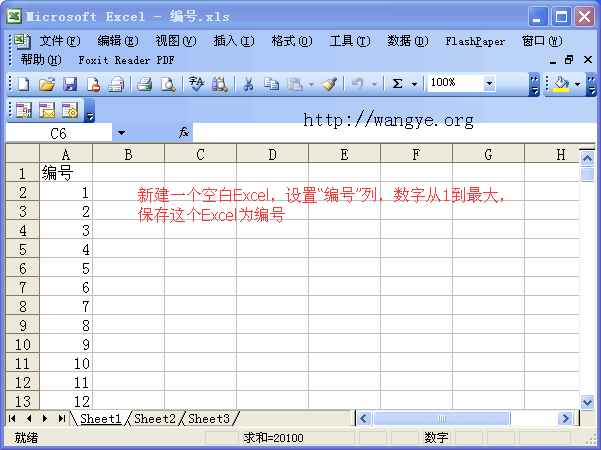The height and width of the screenshot is (450, 601).
Task: Go to next sheet tab arrow
Action: (x=45, y=419)
